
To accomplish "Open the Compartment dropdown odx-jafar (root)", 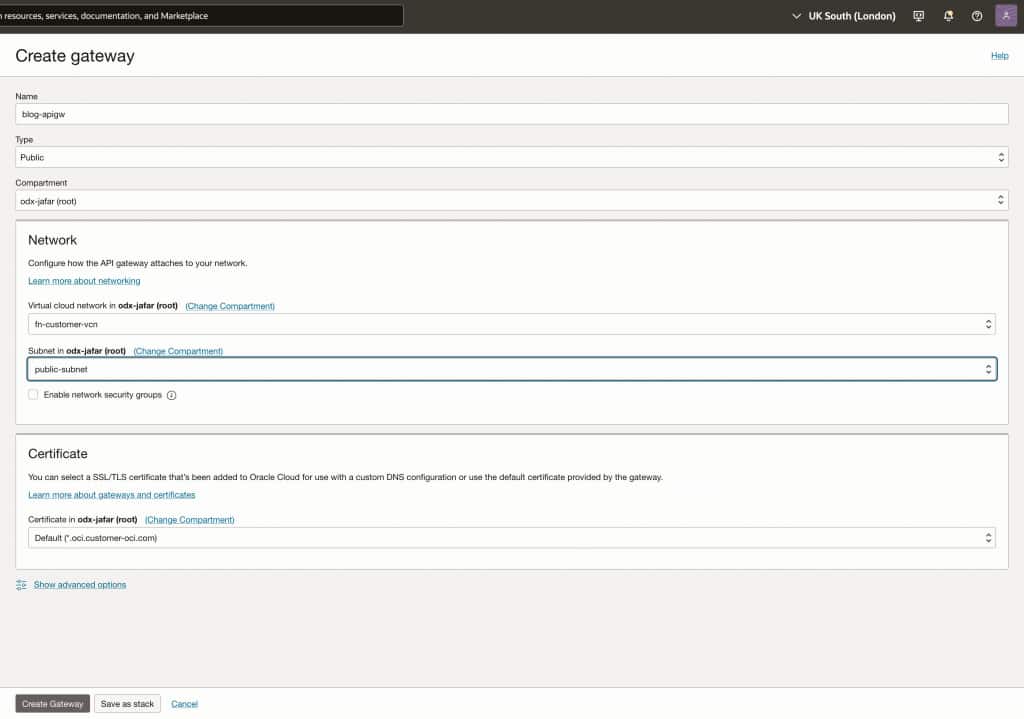I will (x=511, y=201).
